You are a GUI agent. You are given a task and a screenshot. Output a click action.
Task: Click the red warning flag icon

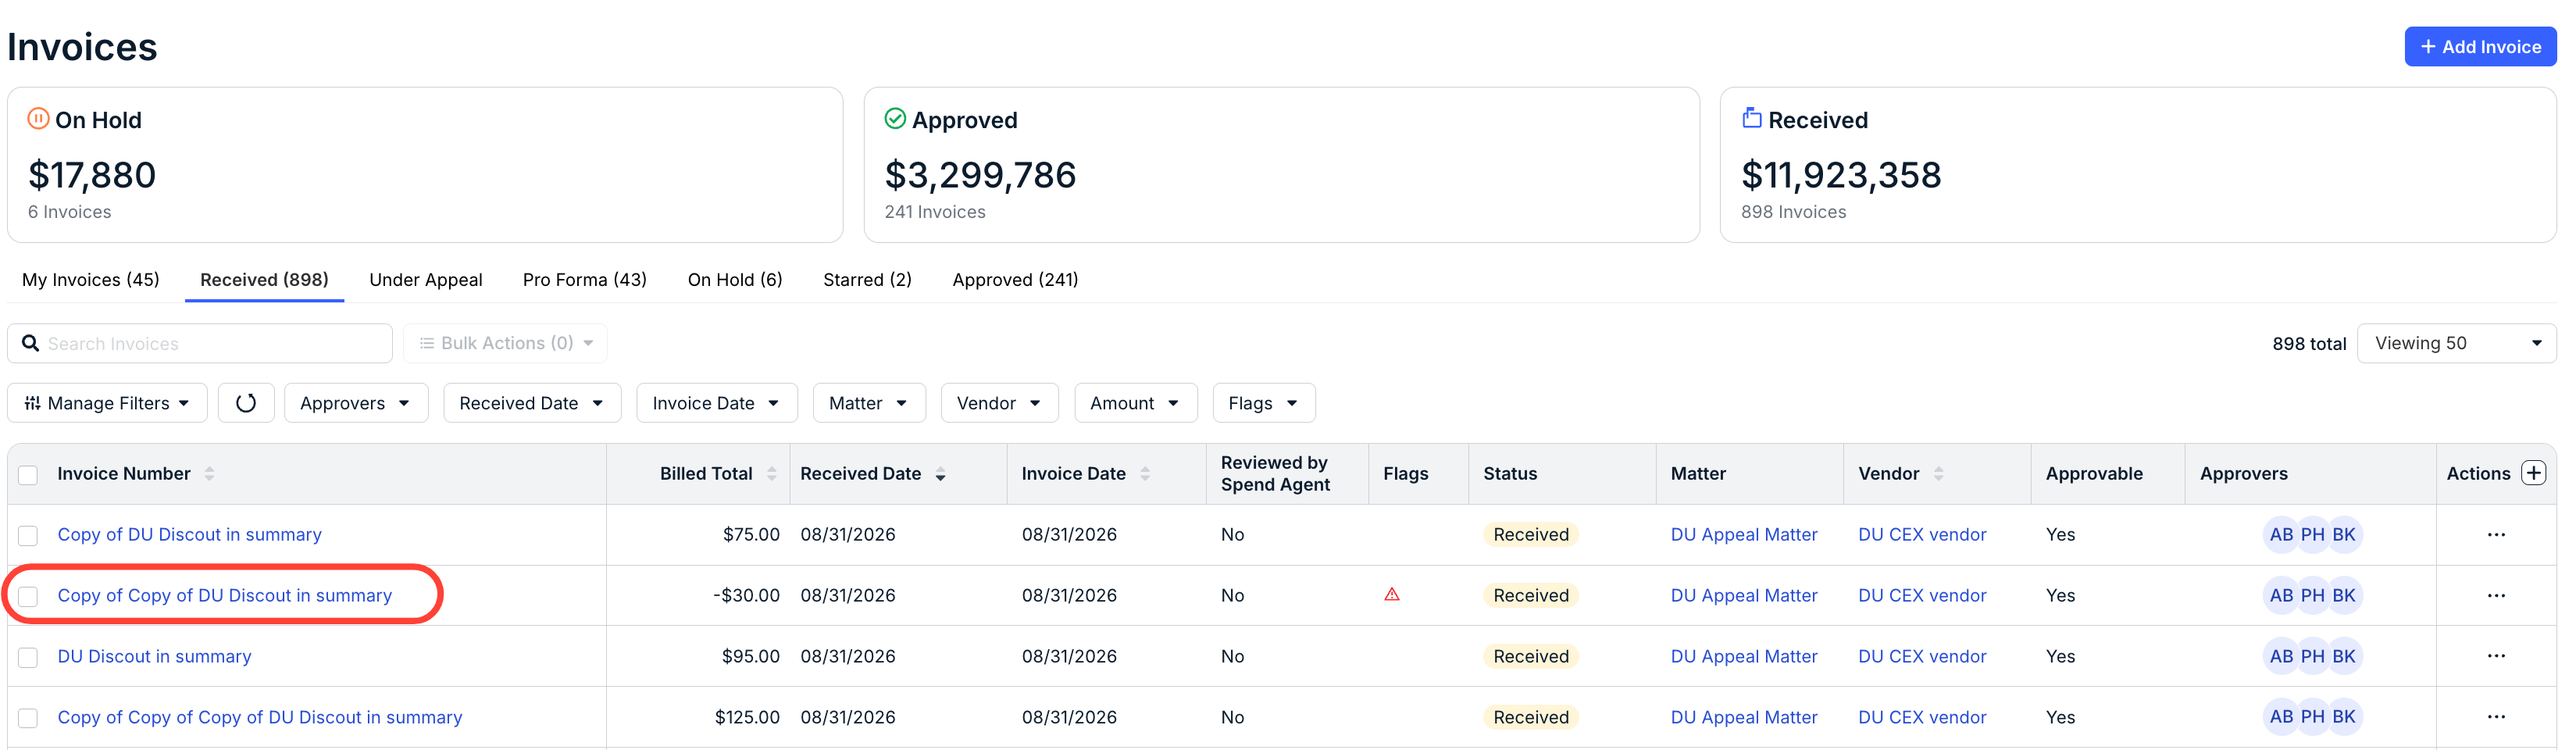tap(1391, 595)
